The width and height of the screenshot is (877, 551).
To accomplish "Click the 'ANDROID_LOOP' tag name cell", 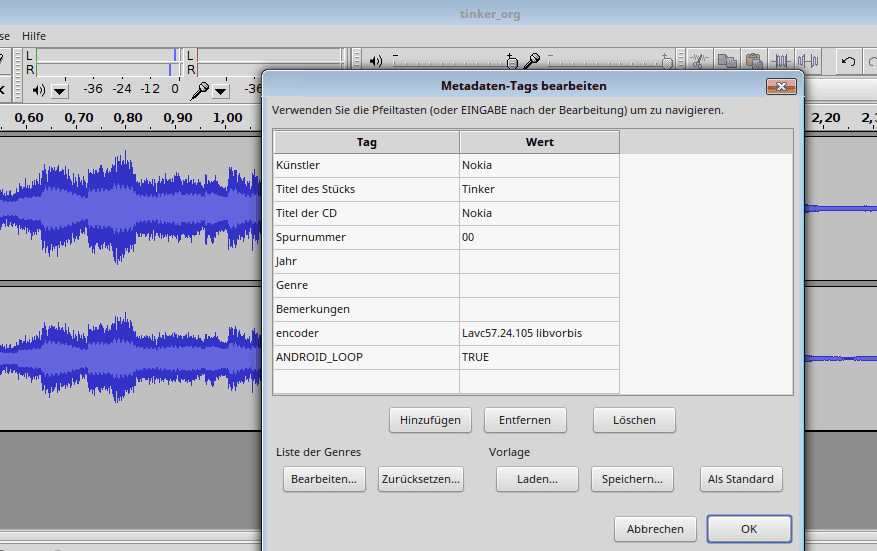I will pyautogui.click(x=366, y=358).
